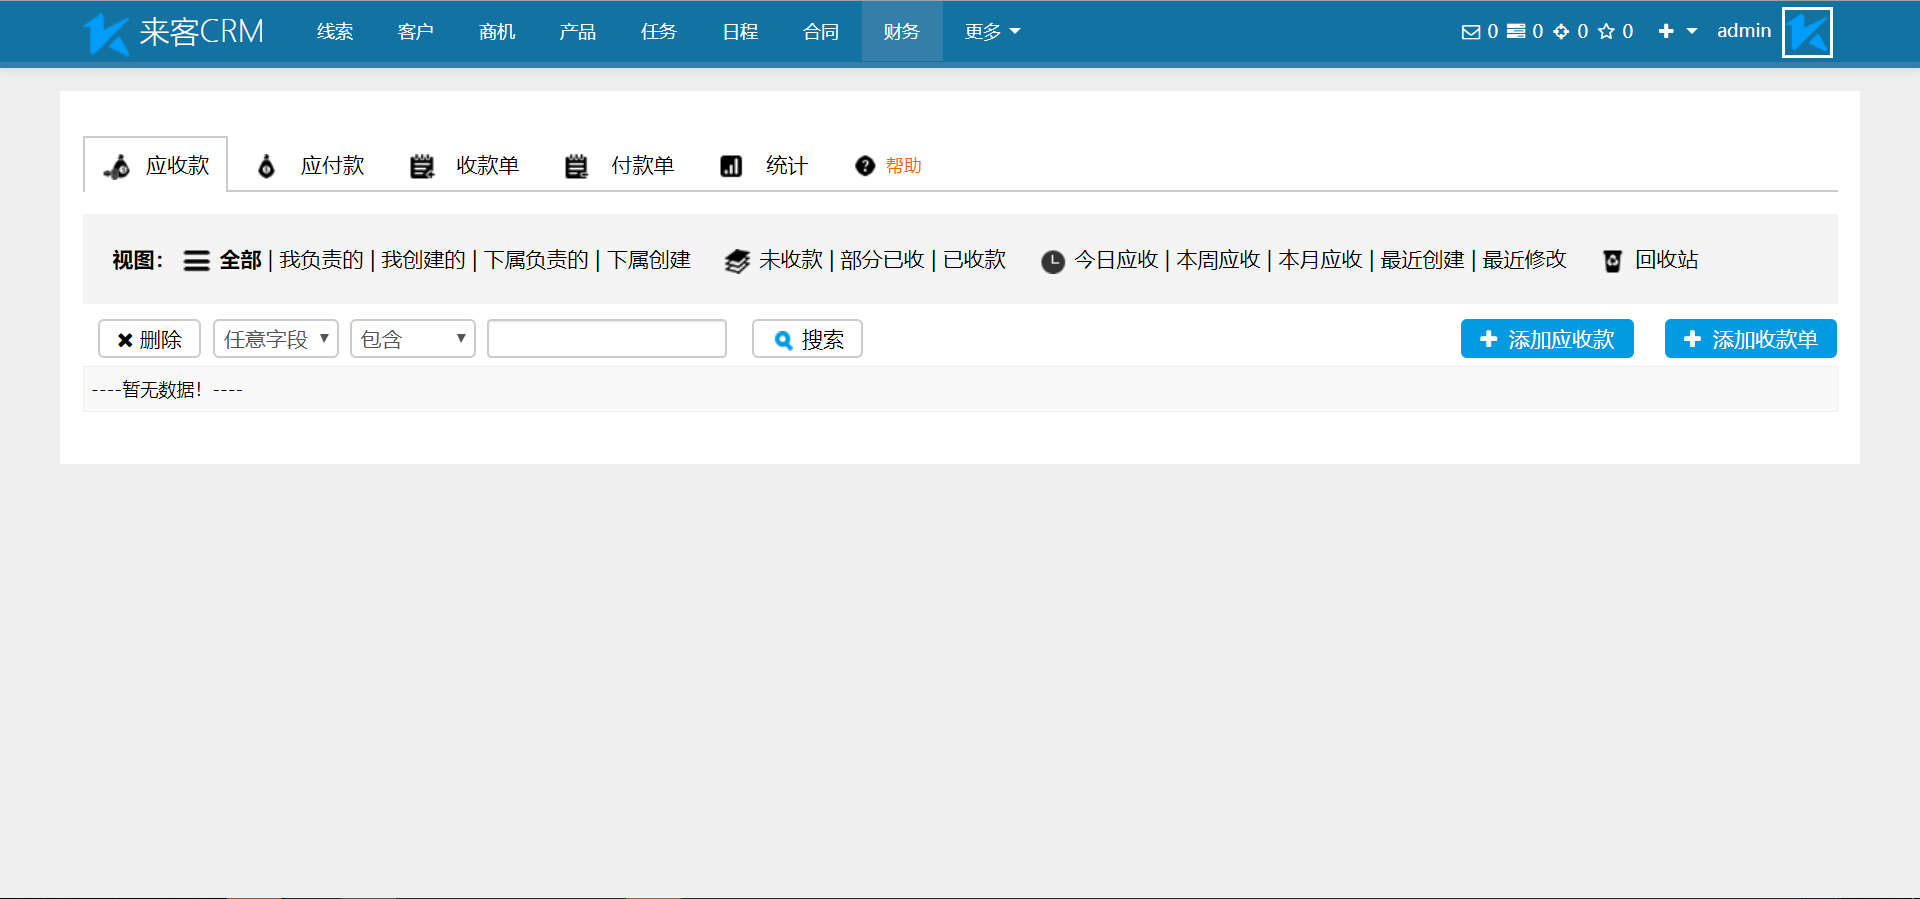This screenshot has width=1920, height=899.
Task: Click the admin avatar image
Action: coord(1807,32)
